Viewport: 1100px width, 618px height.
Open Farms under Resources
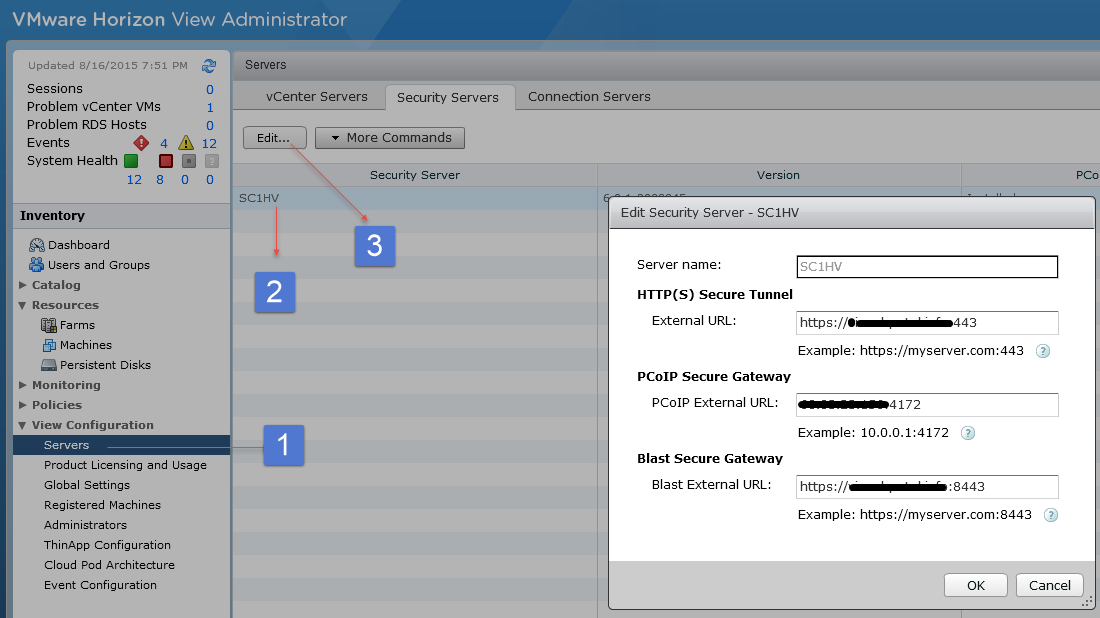77,325
